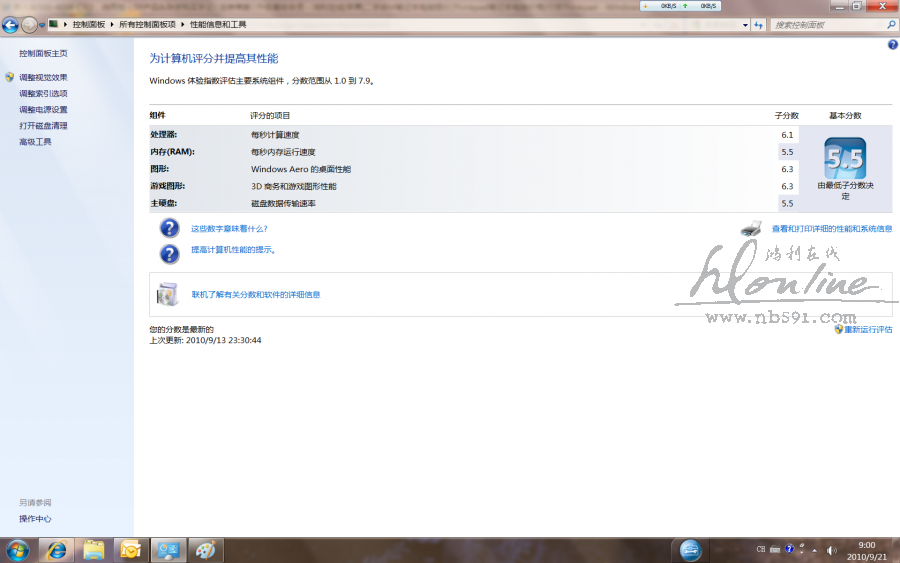Screen dimensions: 900x563
Task: Click 磁盘数据传输速率 text
Action: click(x=283, y=204)
